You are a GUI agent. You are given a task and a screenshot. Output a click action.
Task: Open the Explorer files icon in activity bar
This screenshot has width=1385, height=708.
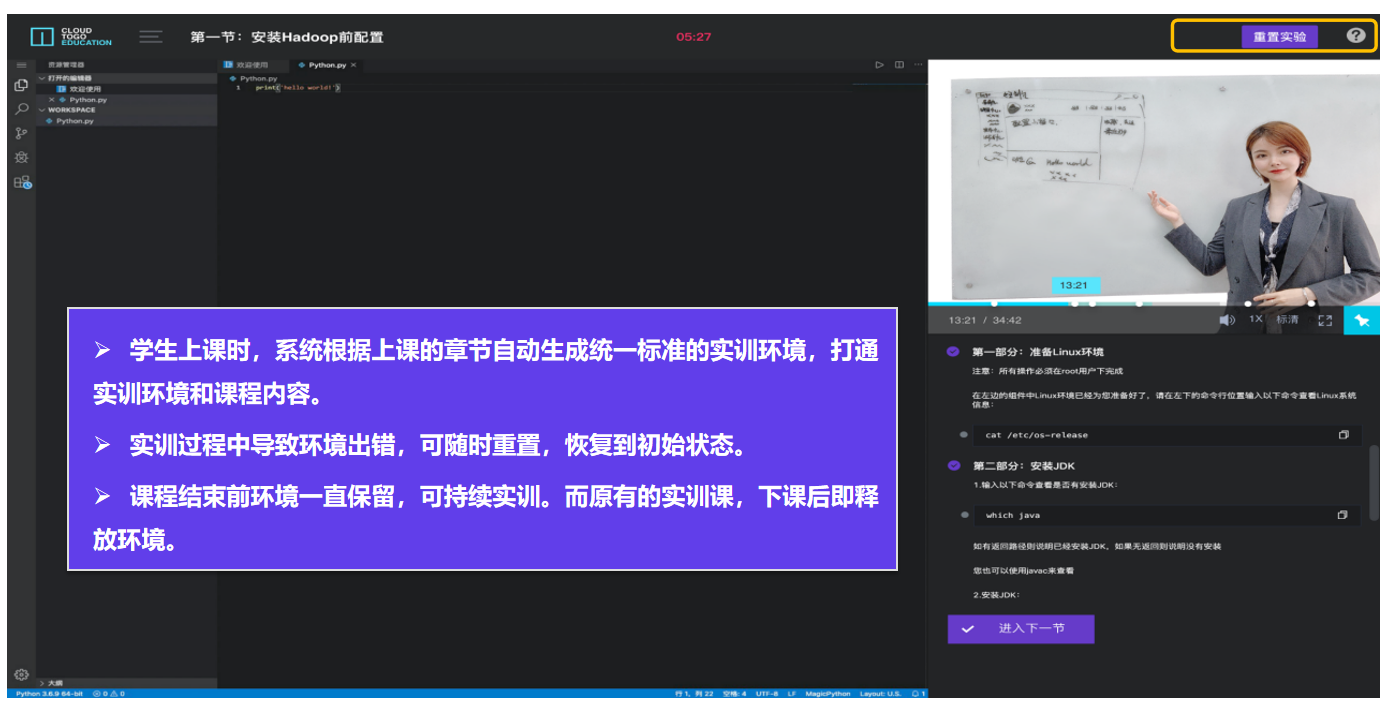pyautogui.click(x=21, y=86)
